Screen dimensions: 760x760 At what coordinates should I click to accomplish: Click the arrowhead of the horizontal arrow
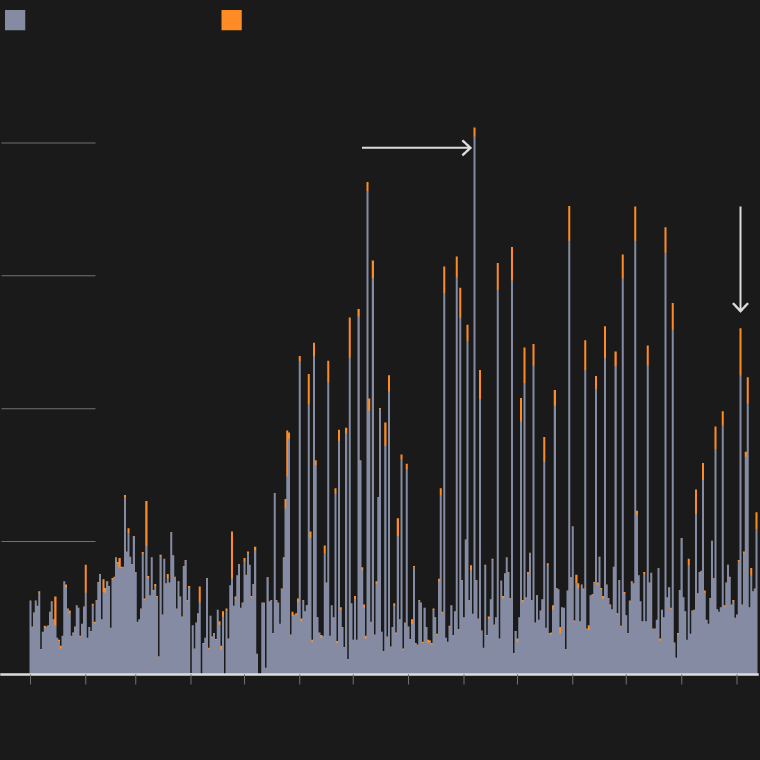467,148
